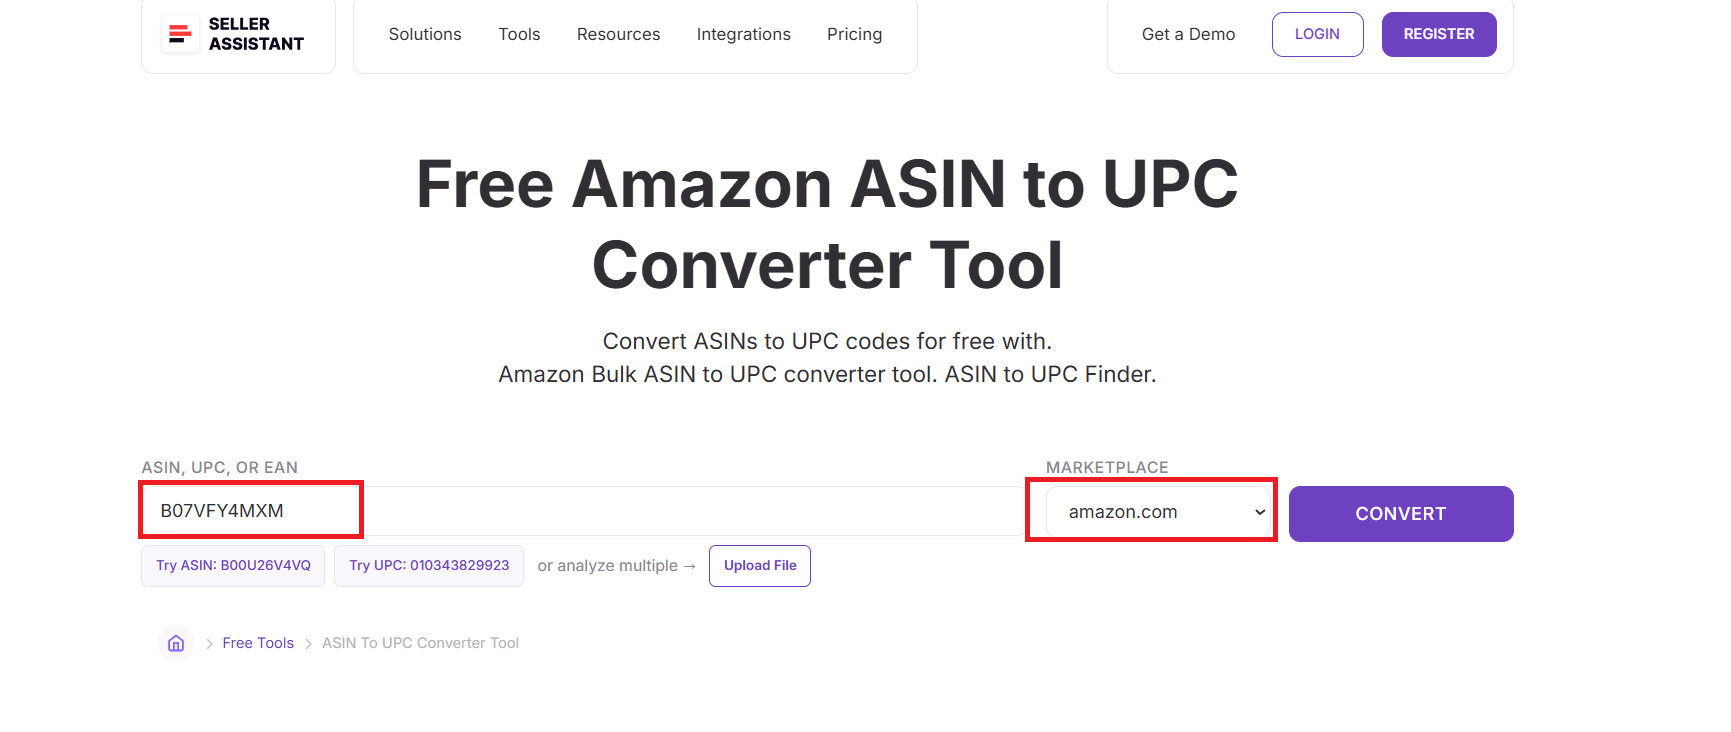Image resolution: width=1731 pixels, height=732 pixels.
Task: Select the Pricing menu item
Action: coord(854,34)
